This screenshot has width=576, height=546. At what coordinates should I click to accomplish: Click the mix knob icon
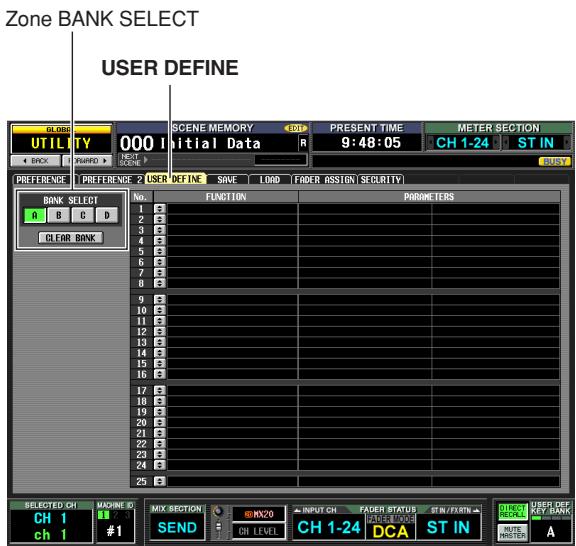click(218, 511)
